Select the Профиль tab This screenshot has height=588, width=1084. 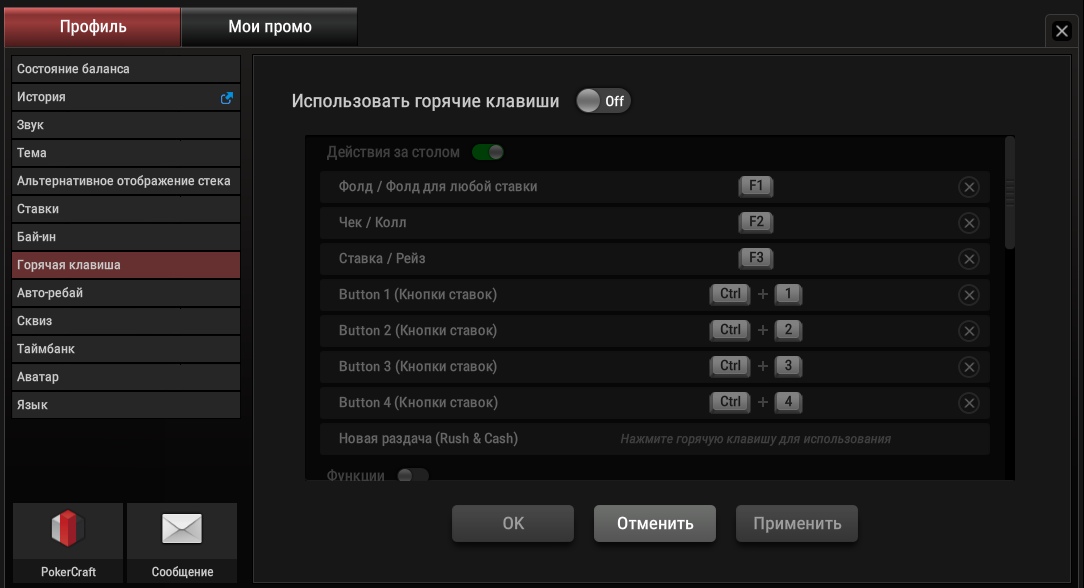pos(93,27)
